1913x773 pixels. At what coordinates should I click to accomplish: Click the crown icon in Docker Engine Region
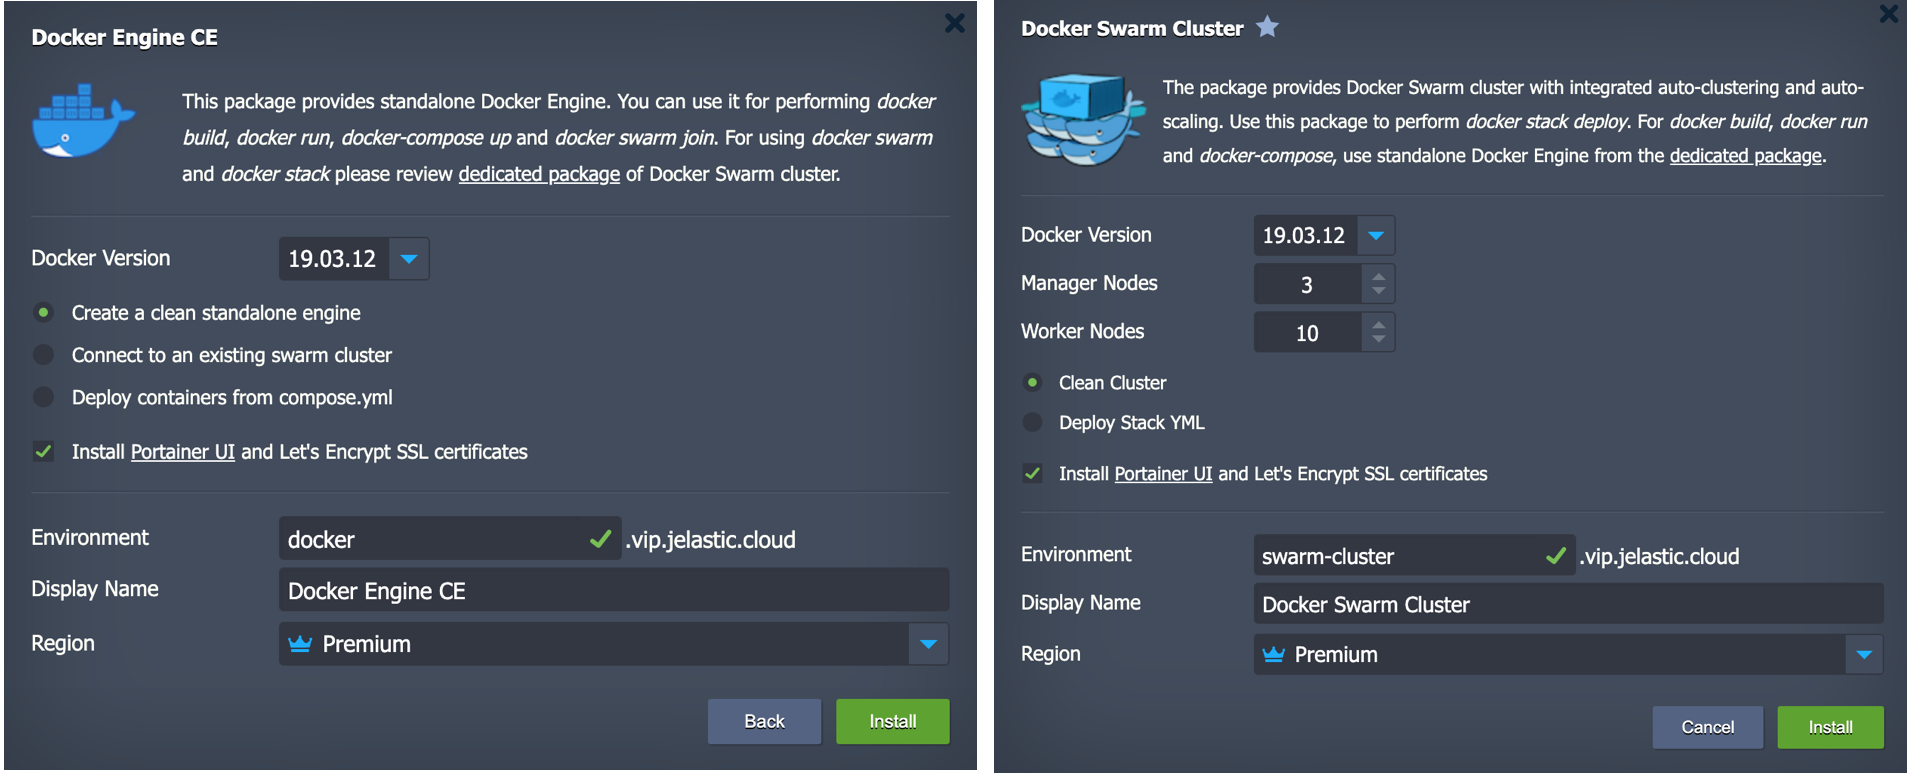point(300,644)
